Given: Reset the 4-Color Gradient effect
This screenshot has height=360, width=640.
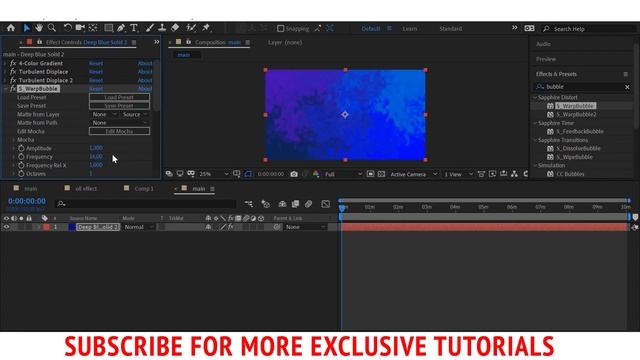Looking at the screenshot, I should pos(96,63).
